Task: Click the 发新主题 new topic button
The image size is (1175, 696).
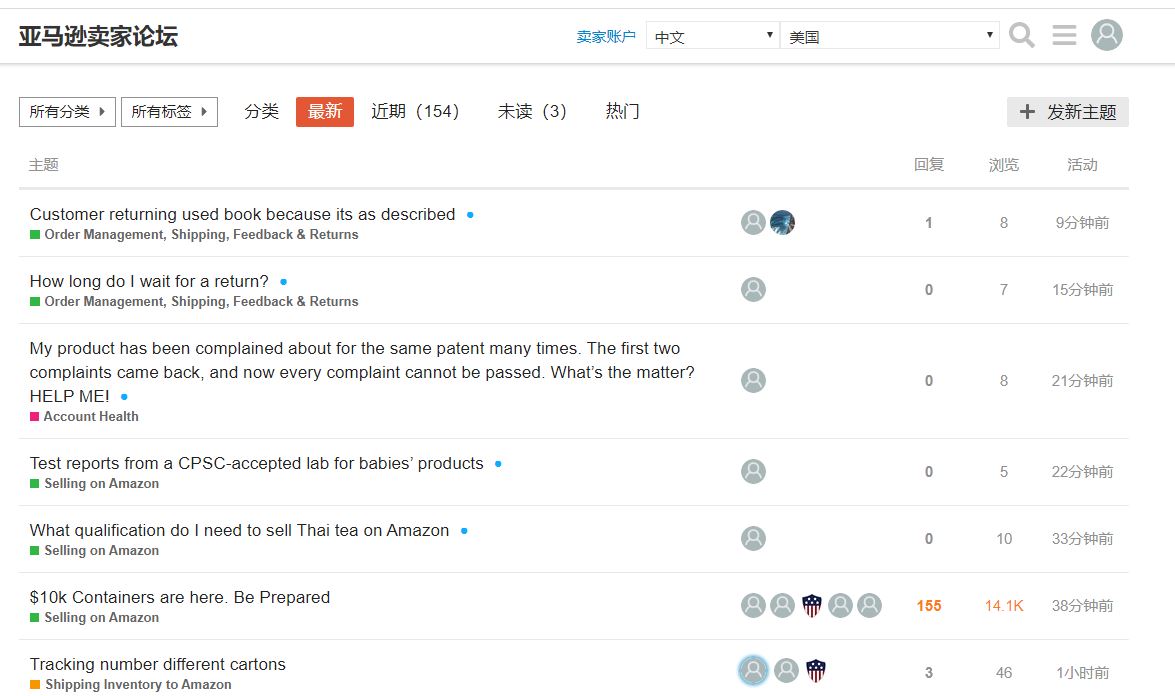Action: [x=1067, y=112]
